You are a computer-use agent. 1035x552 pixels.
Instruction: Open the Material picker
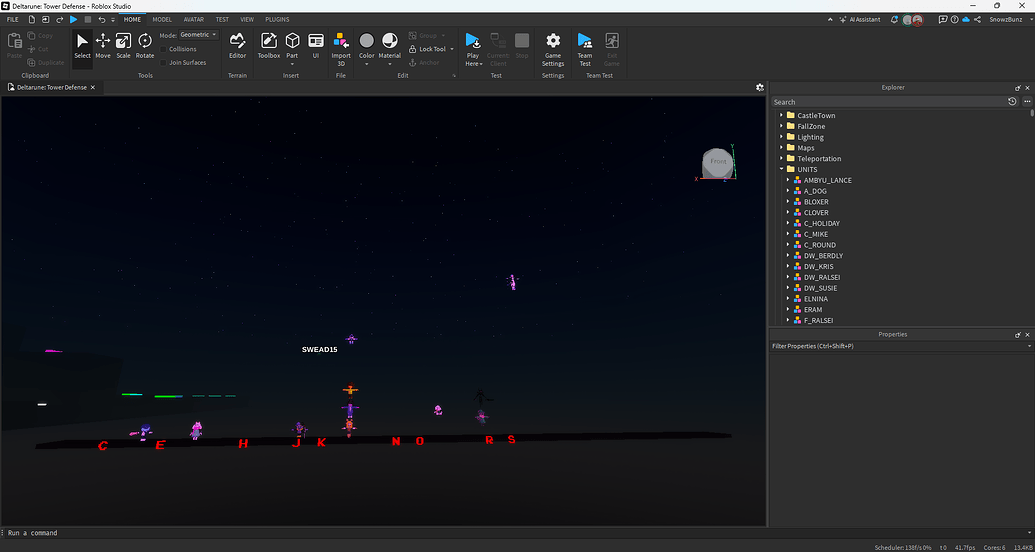[x=389, y=41]
